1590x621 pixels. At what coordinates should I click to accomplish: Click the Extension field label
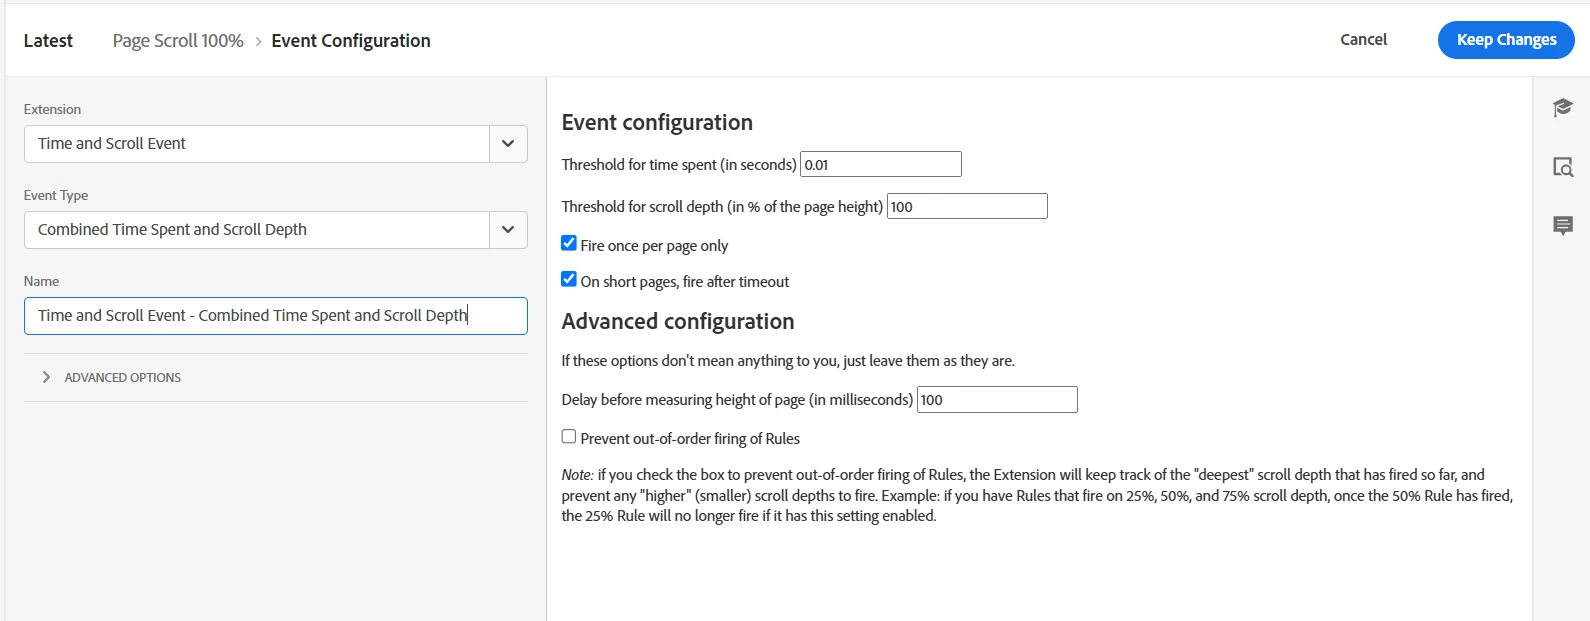pyautogui.click(x=52, y=109)
